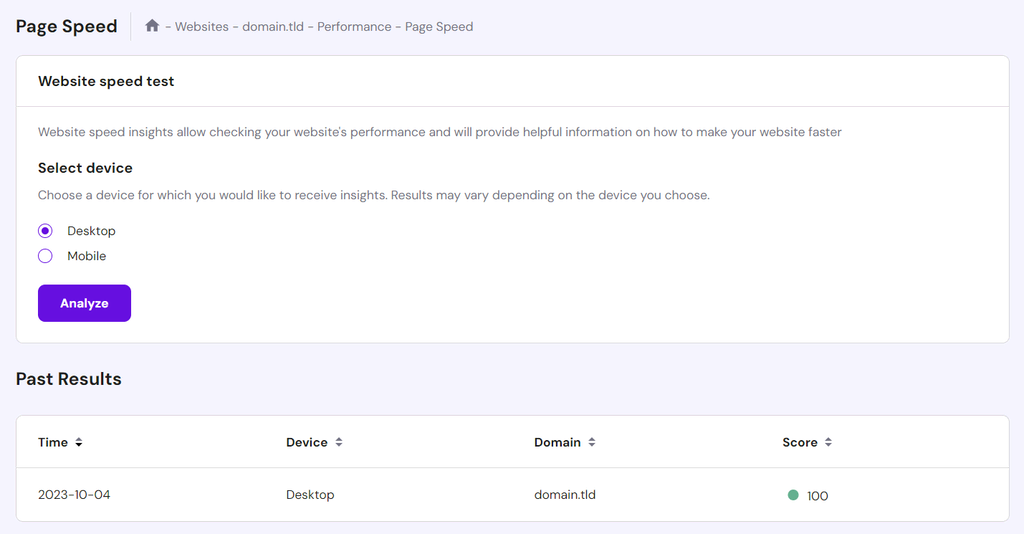Go to Websites in the breadcrumb
This screenshot has width=1024, height=534.
[202, 27]
